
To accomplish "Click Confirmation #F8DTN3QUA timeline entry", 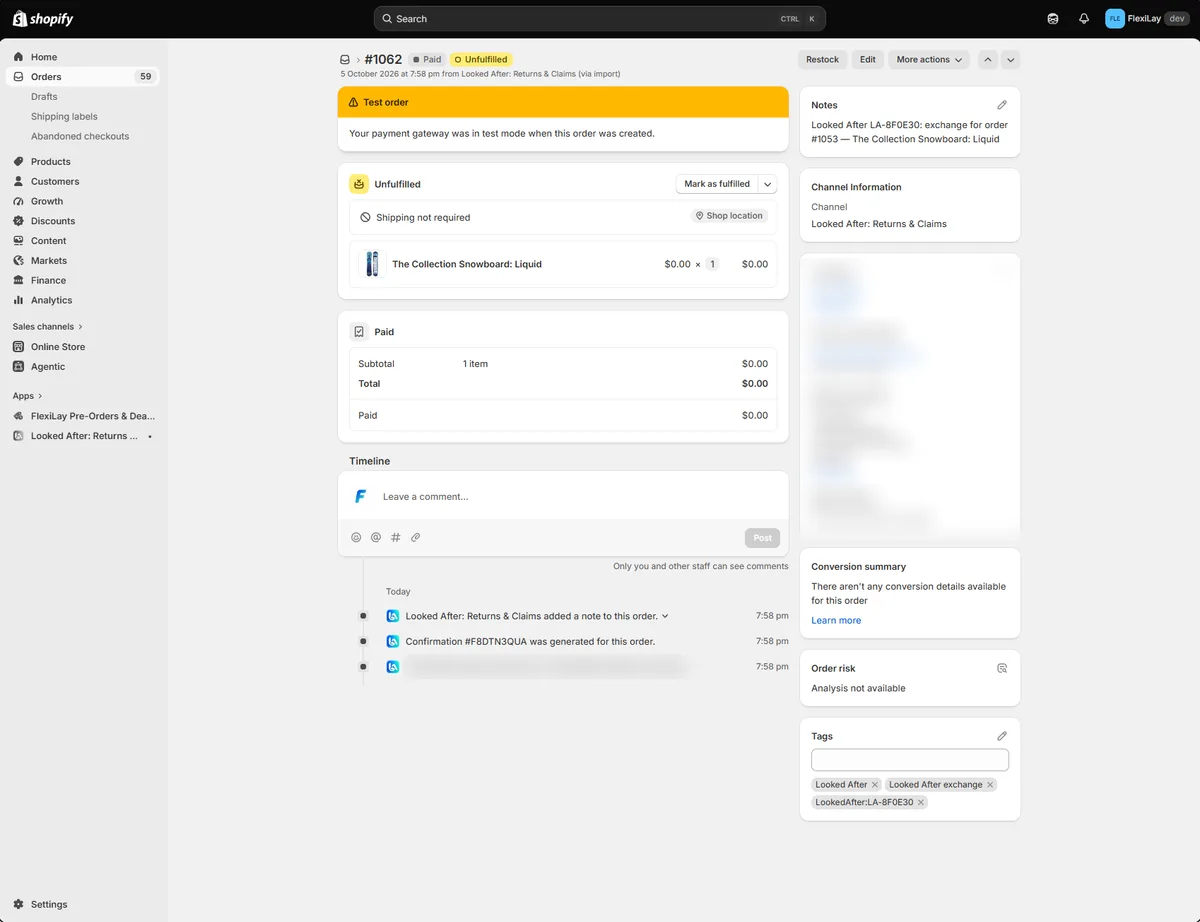I will pyautogui.click(x=530, y=641).
